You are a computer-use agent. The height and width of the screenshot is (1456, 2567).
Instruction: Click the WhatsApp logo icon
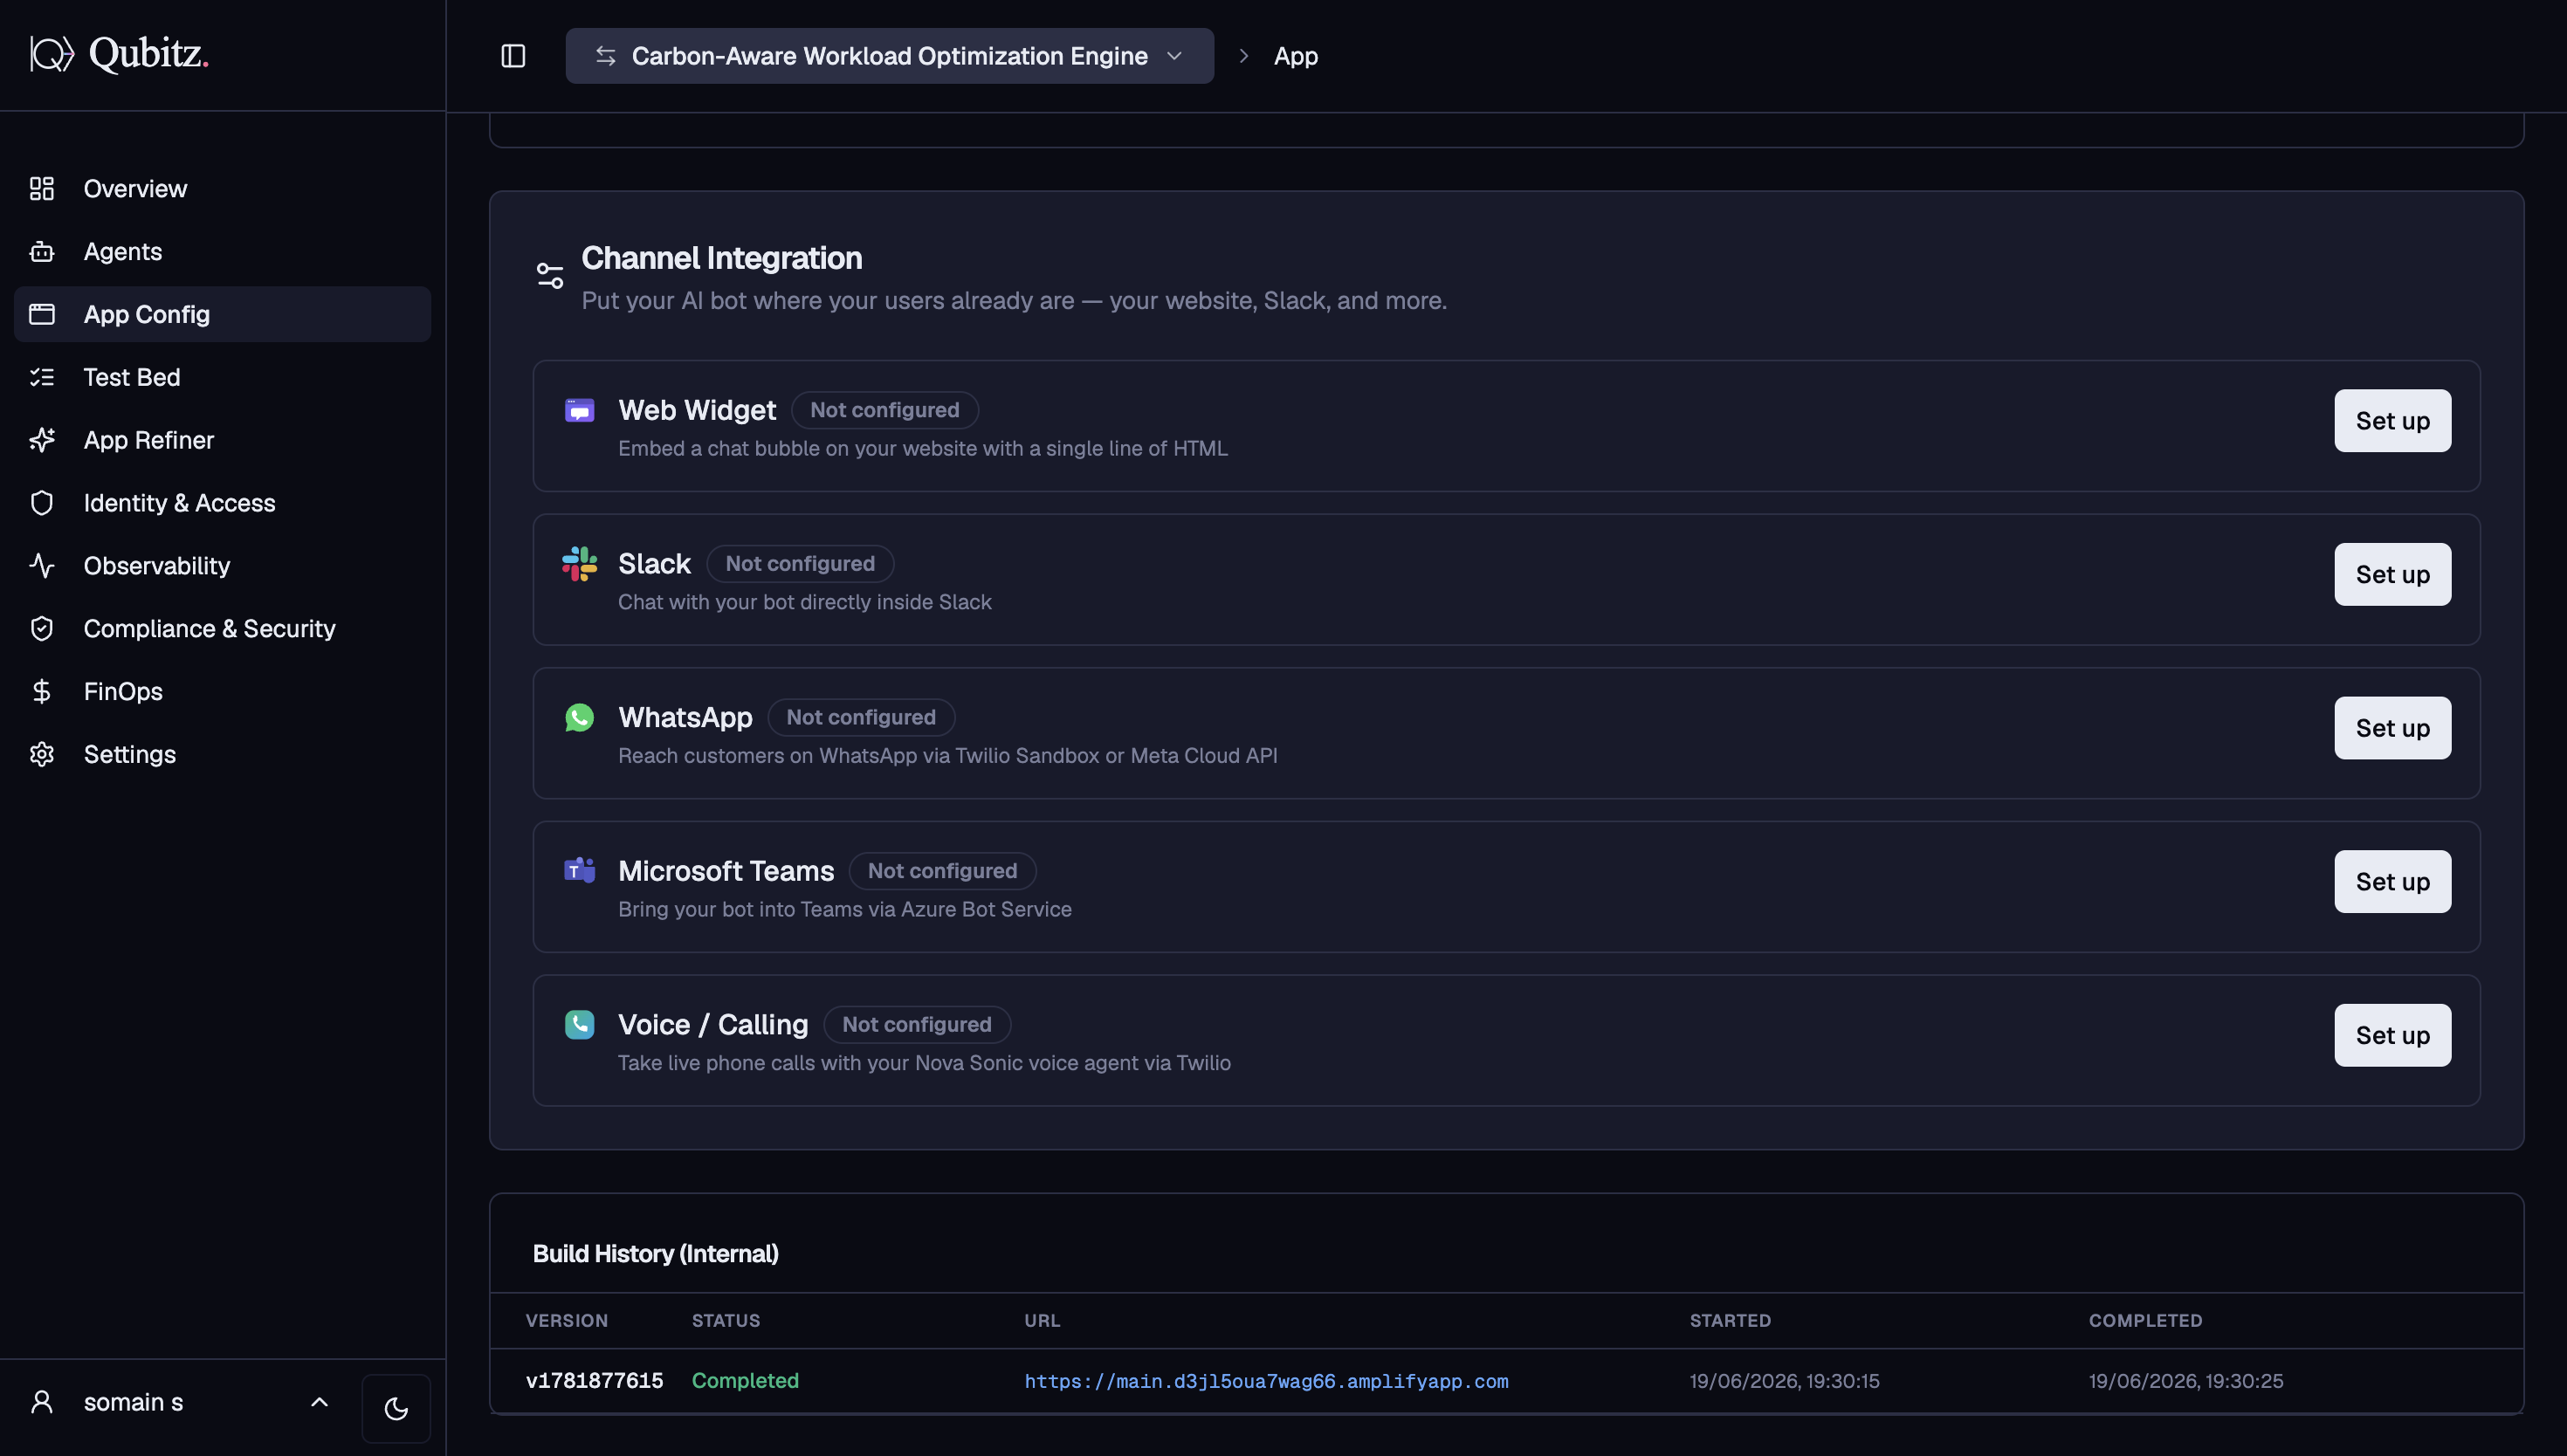pos(580,718)
